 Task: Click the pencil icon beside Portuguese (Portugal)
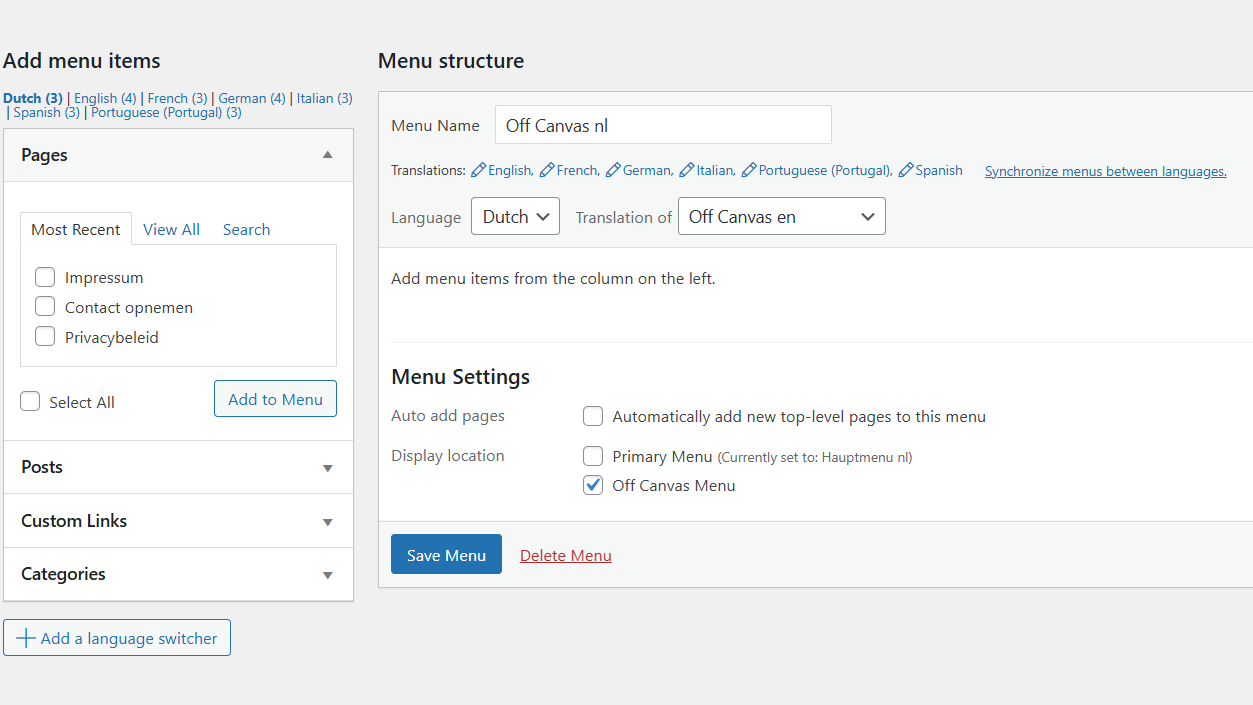click(x=749, y=170)
